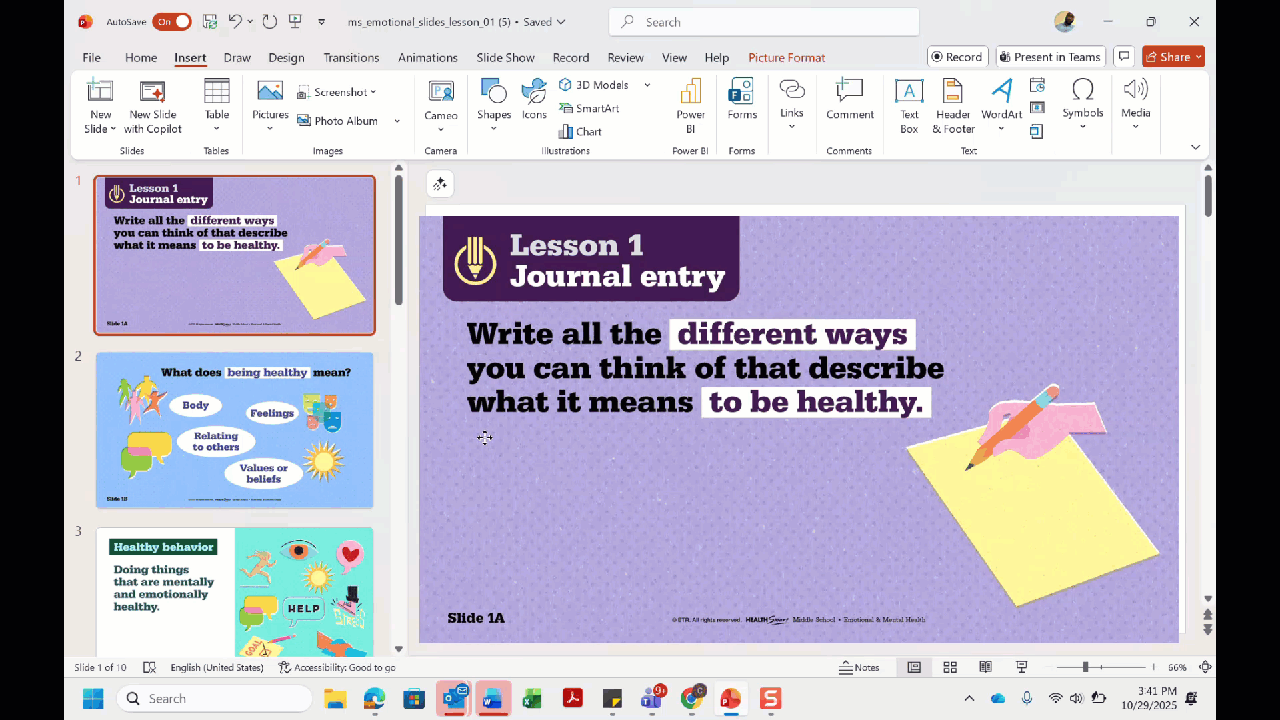
Task: Toggle the AutoSave switch
Action: (171, 22)
